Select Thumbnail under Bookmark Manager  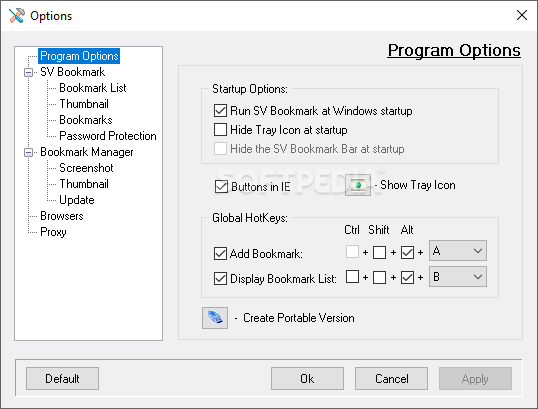click(x=84, y=184)
